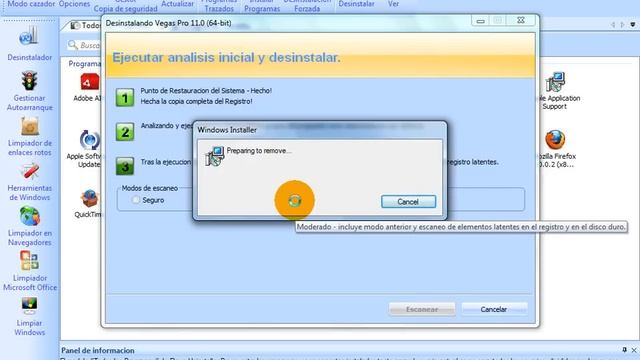Click step 2 green number icon
Viewport: 640px width, 360px height.
[124, 132]
